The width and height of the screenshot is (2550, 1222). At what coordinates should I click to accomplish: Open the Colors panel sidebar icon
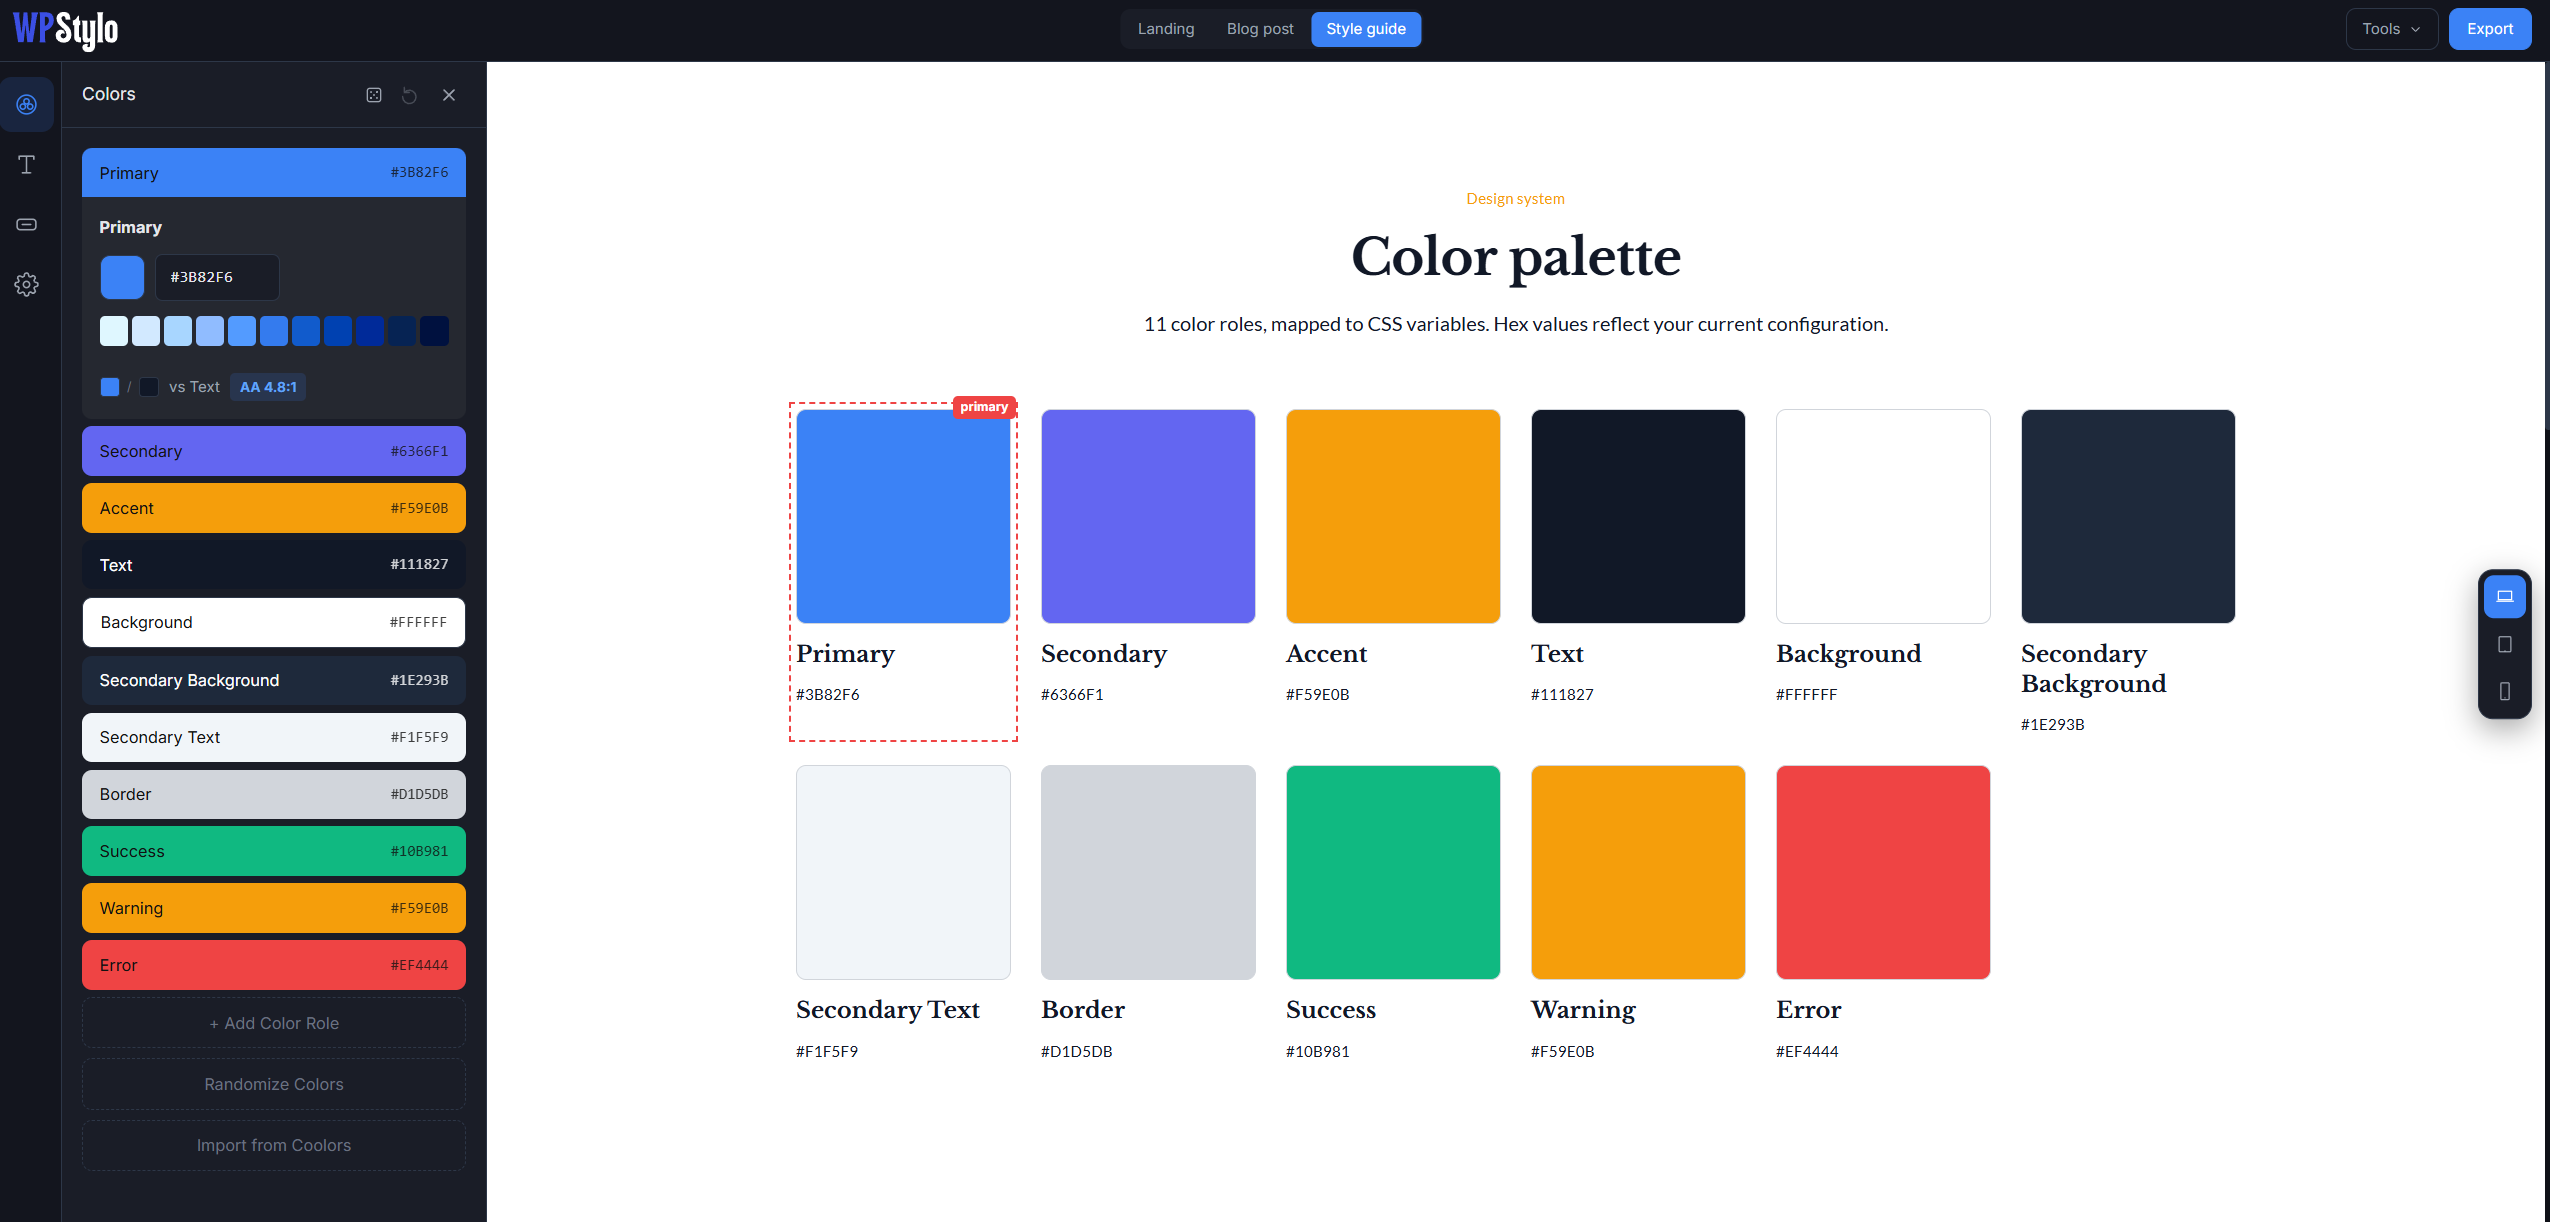pyautogui.click(x=27, y=104)
